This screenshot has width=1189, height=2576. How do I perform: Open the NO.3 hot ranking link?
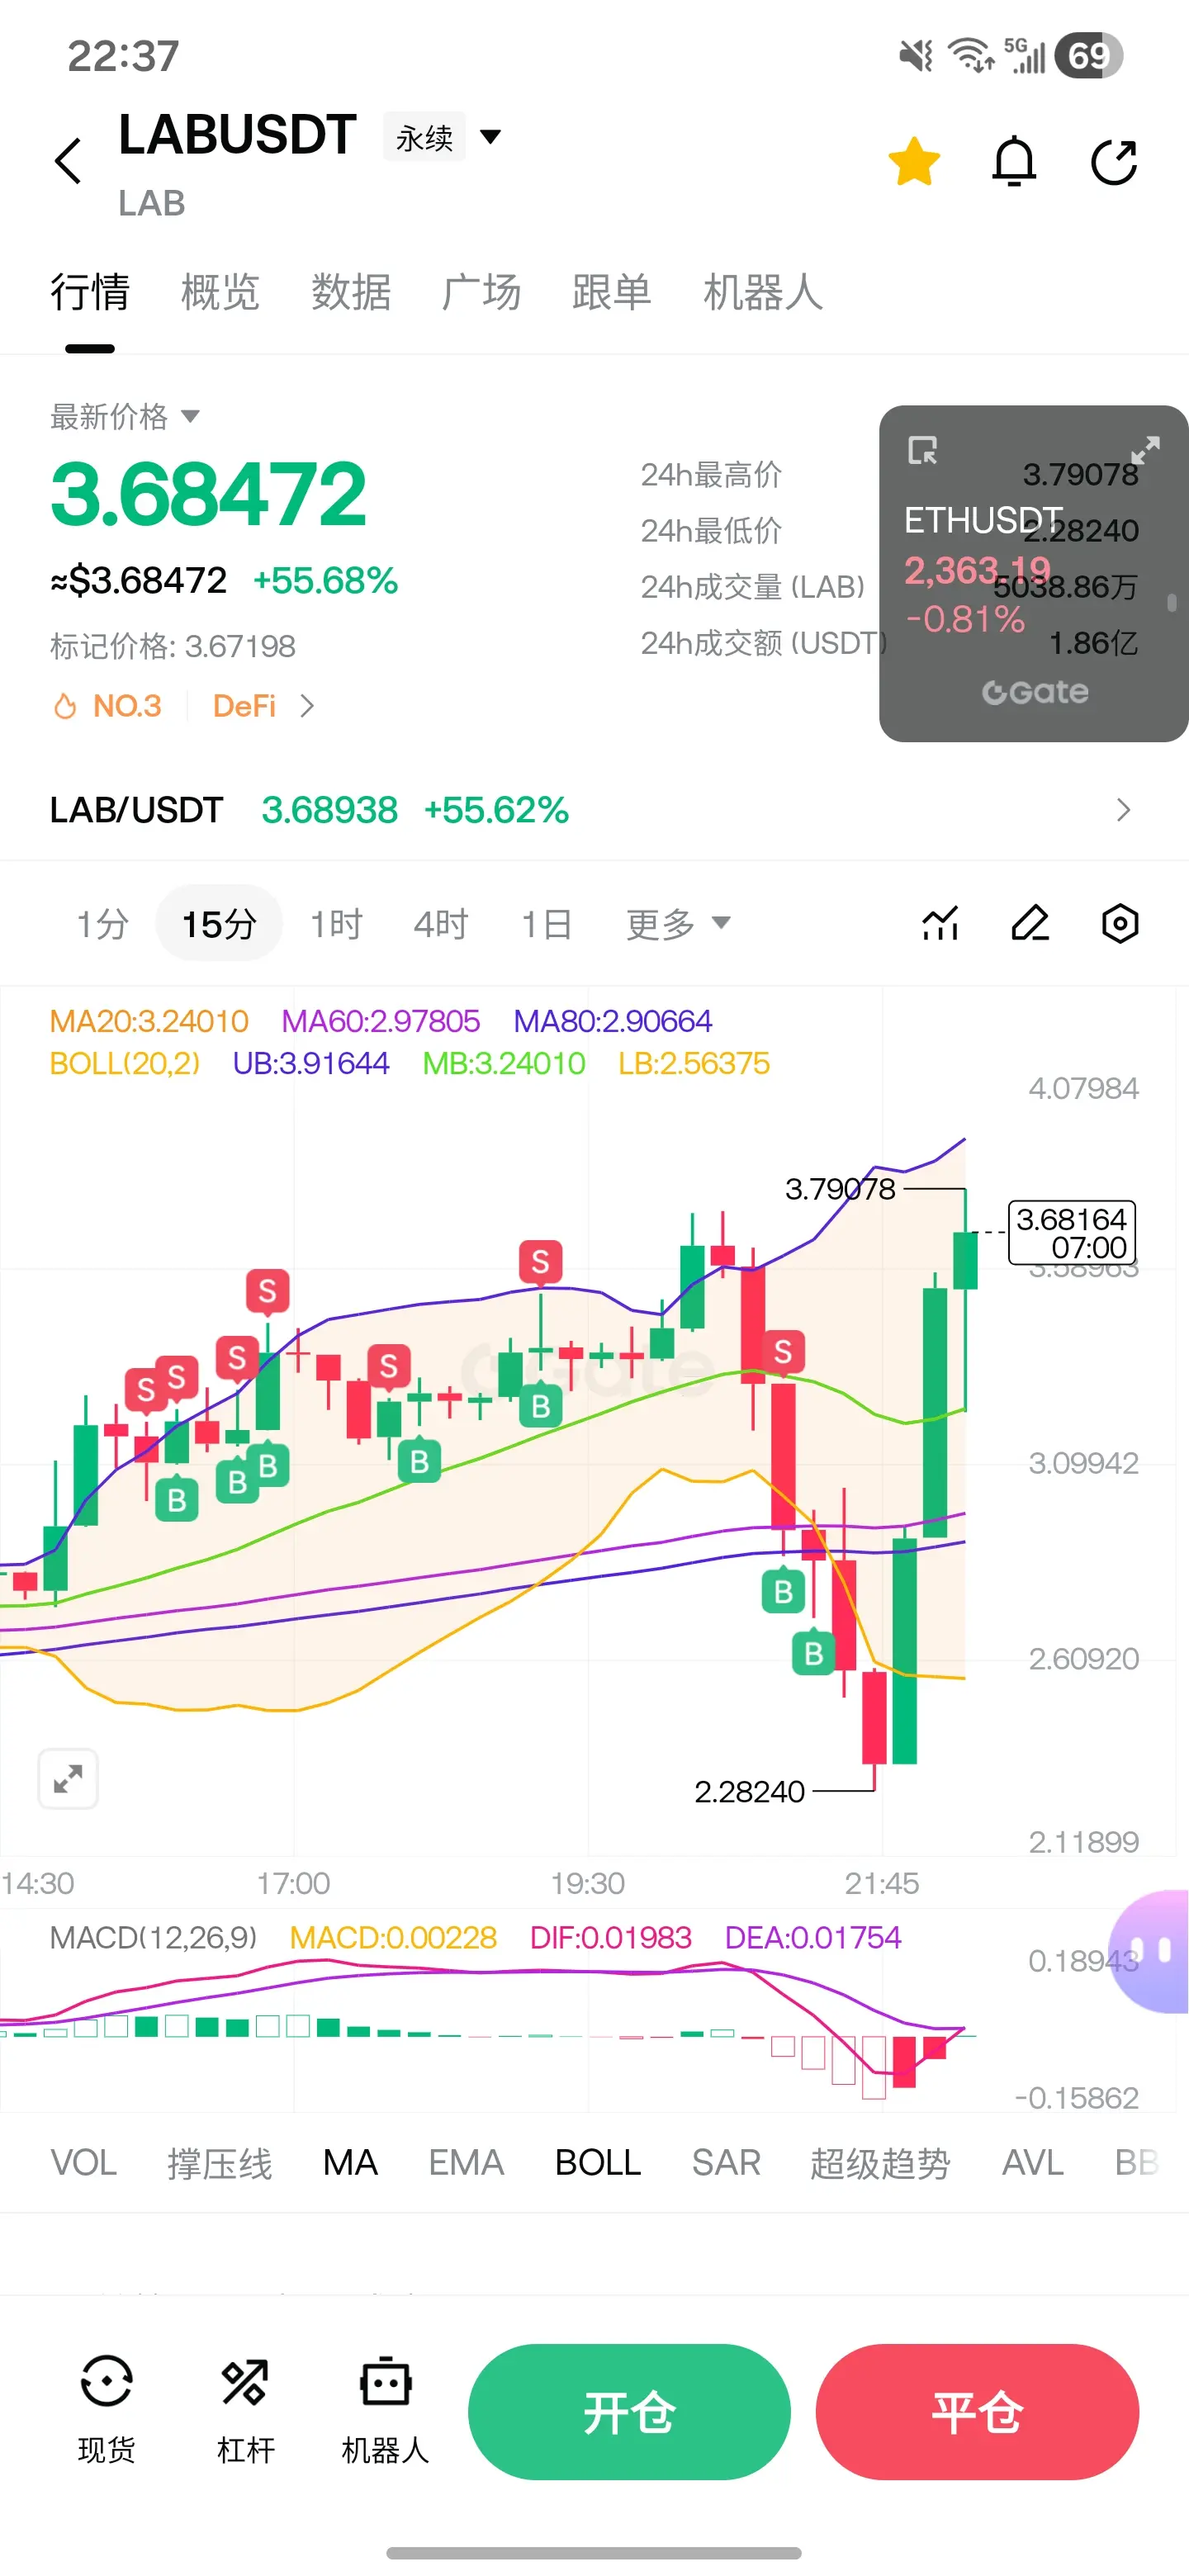(x=107, y=706)
